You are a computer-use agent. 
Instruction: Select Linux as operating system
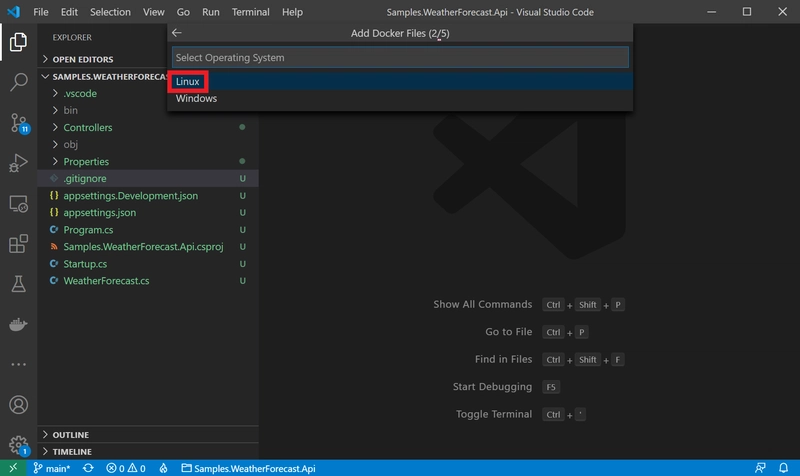pyautogui.click(x=400, y=82)
